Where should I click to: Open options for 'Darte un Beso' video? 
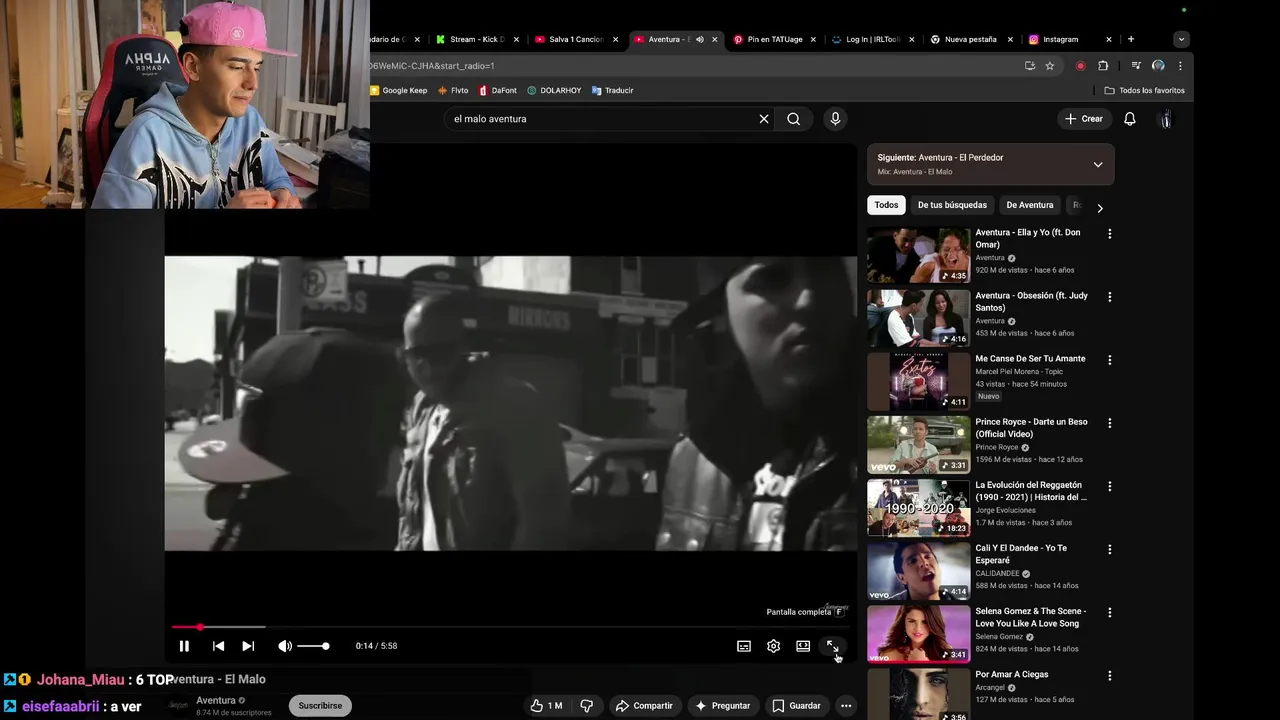click(1109, 423)
